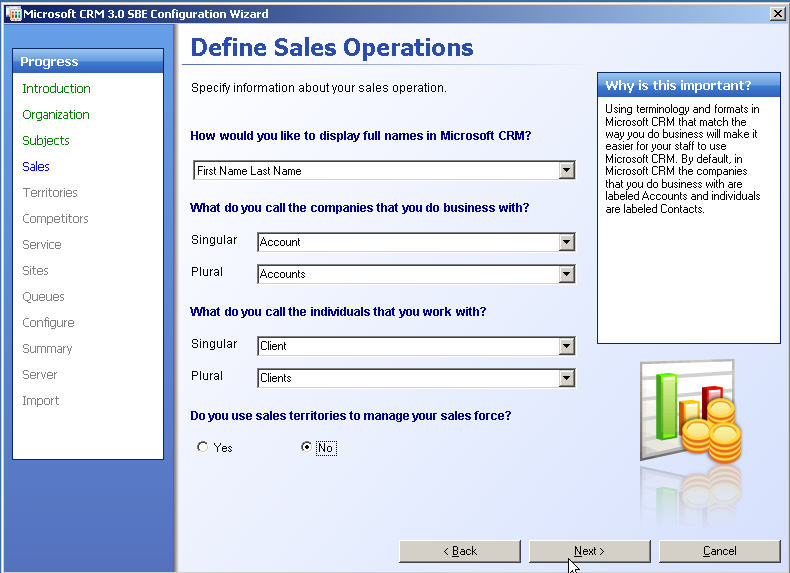This screenshot has width=790, height=573.
Task: Click the 'Why is this important?' header
Action: point(689,85)
